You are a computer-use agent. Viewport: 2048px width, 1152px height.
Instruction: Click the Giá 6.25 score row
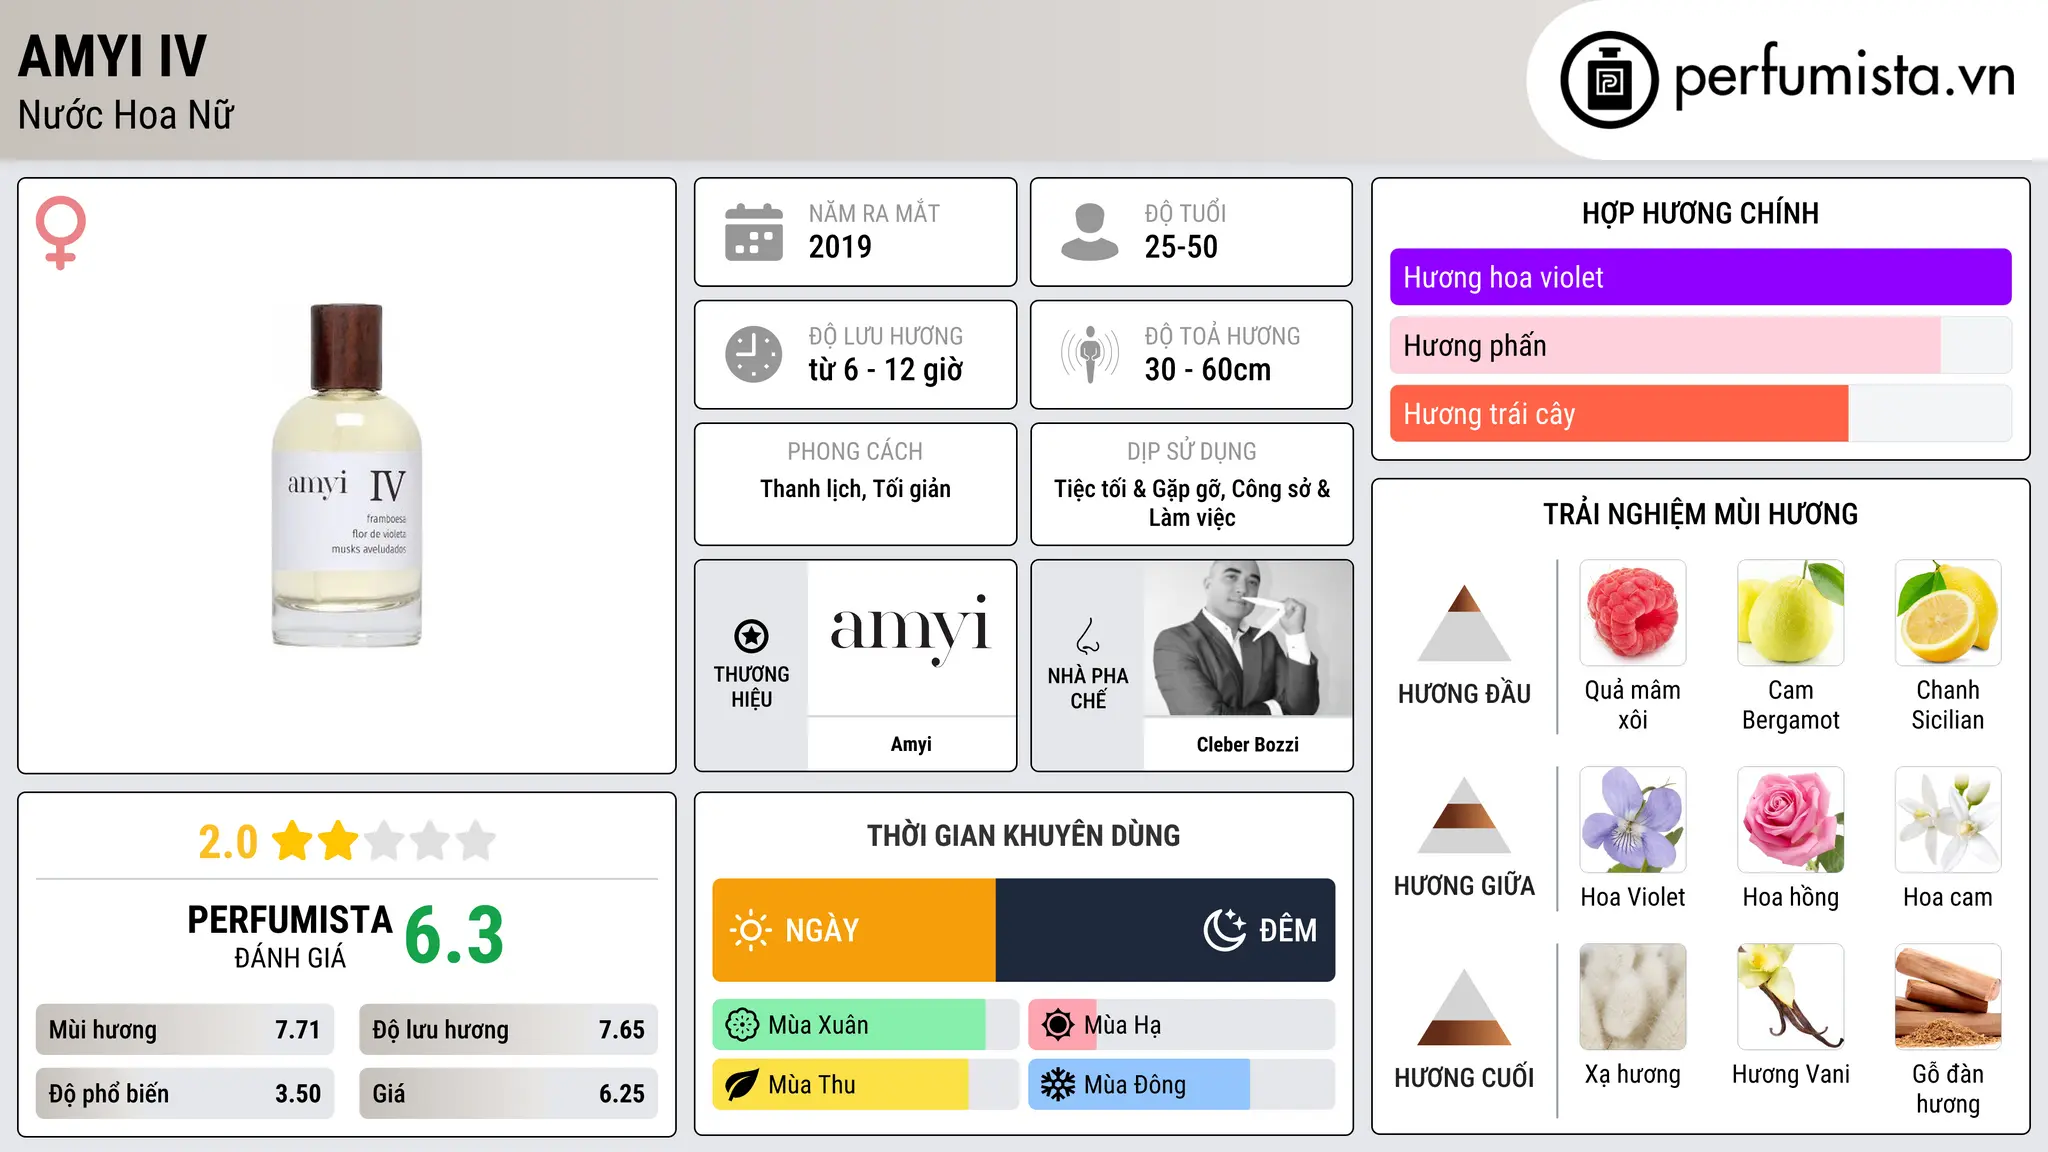508,1093
